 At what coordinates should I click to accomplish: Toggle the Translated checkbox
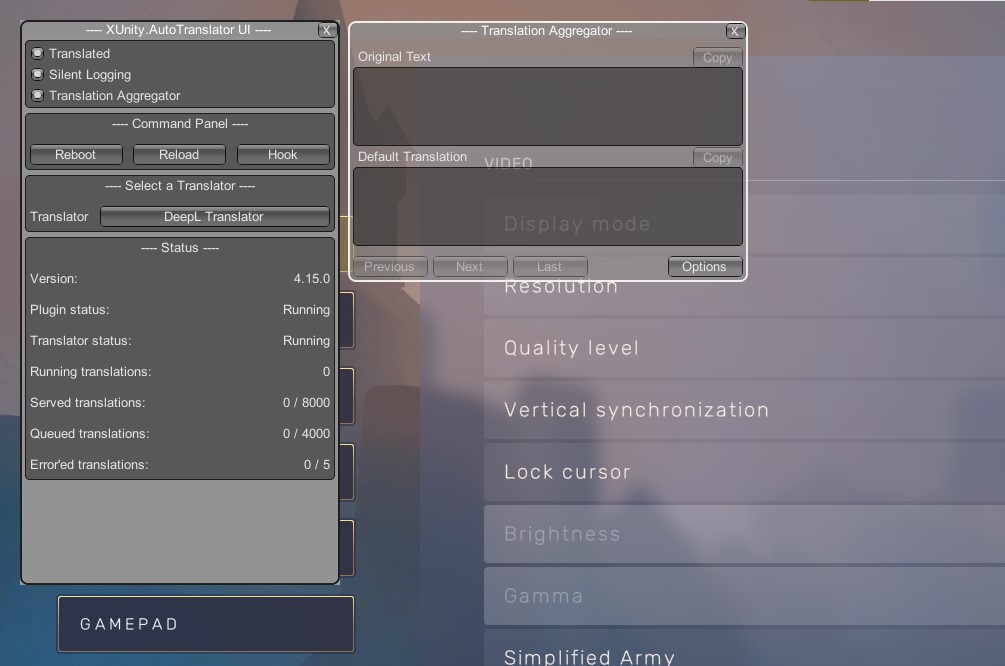[38, 53]
